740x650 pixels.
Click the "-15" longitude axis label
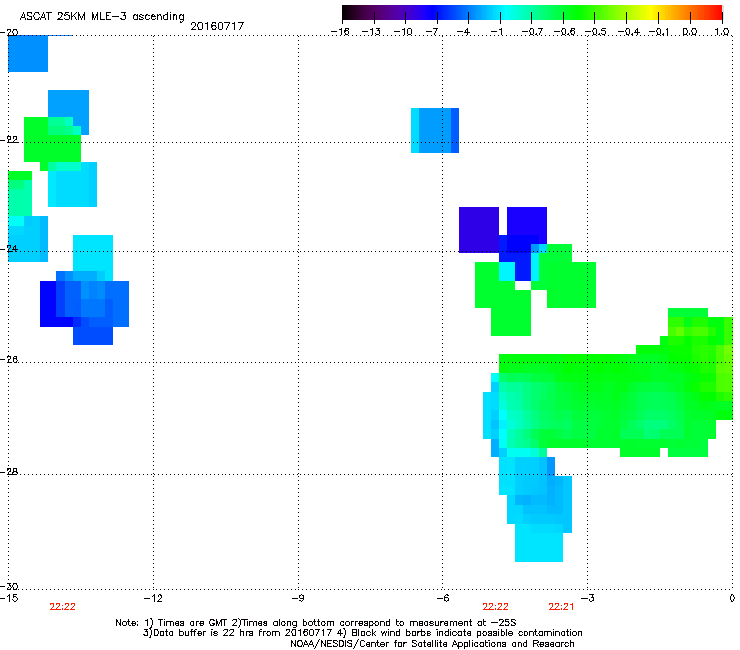click(x=9, y=598)
